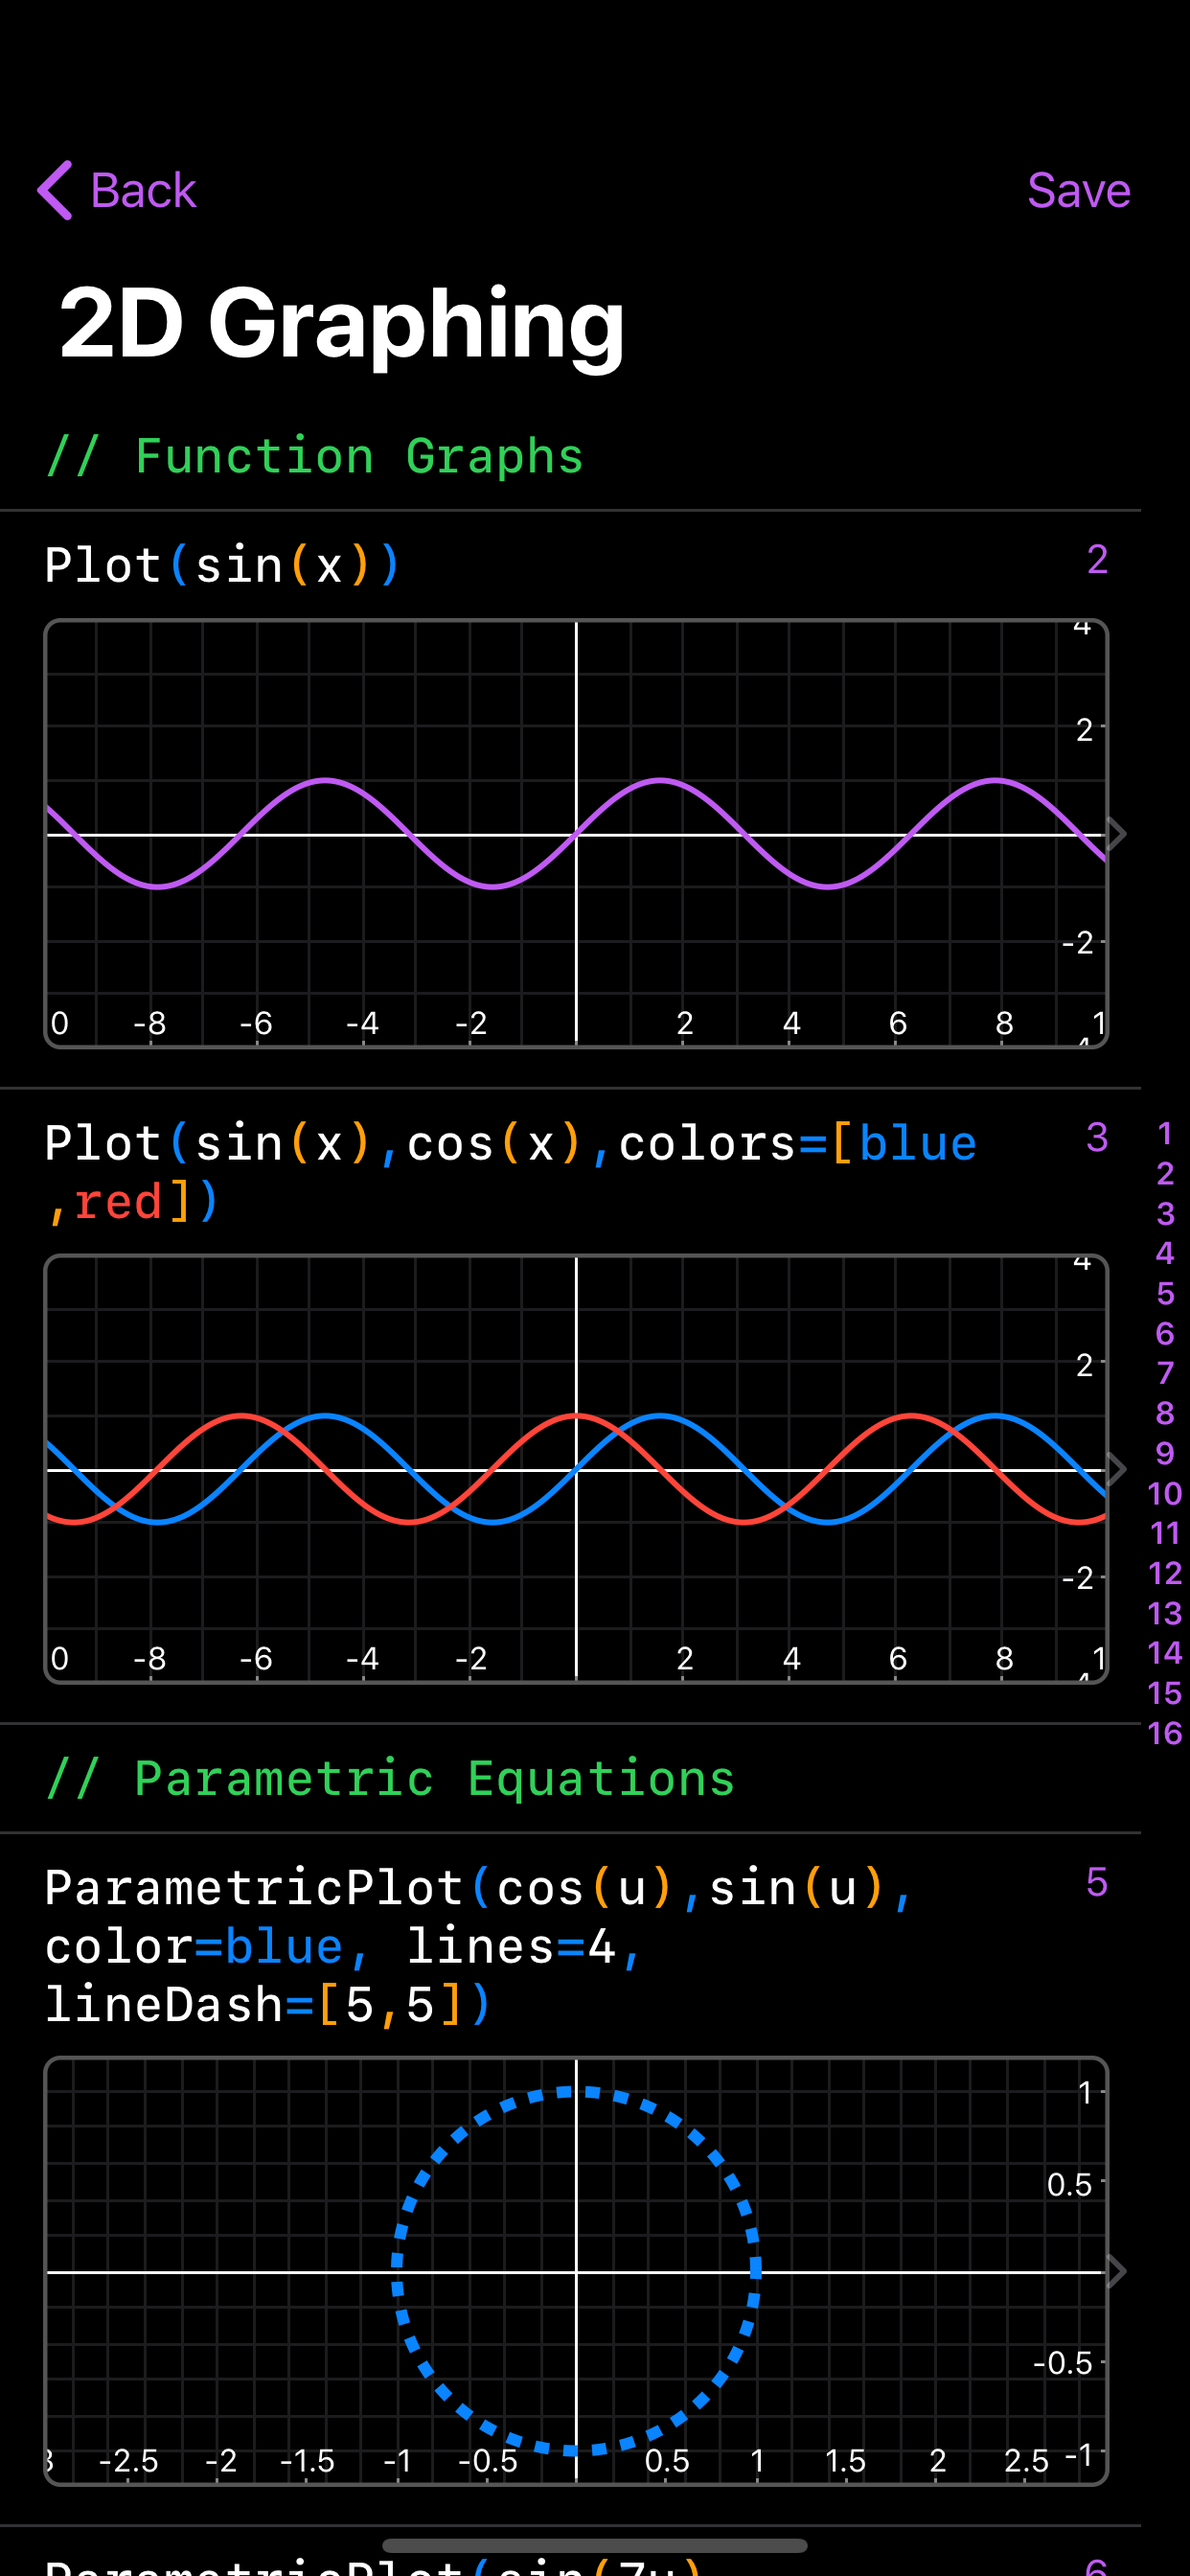
Task: Expand the Plot(sin(x)) graph side arrow
Action: 1116,833
